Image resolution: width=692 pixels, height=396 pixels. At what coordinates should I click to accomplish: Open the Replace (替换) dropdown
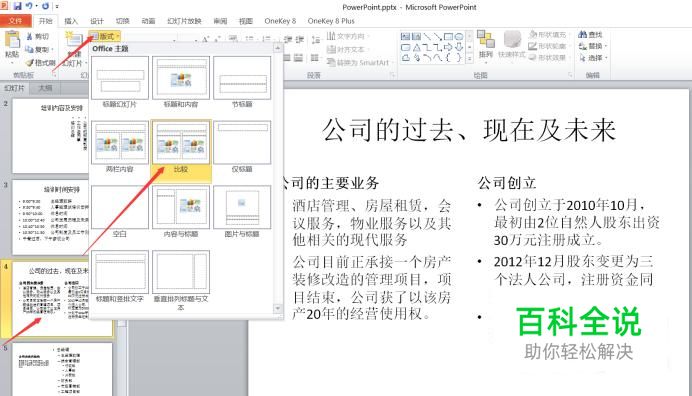click(593, 46)
